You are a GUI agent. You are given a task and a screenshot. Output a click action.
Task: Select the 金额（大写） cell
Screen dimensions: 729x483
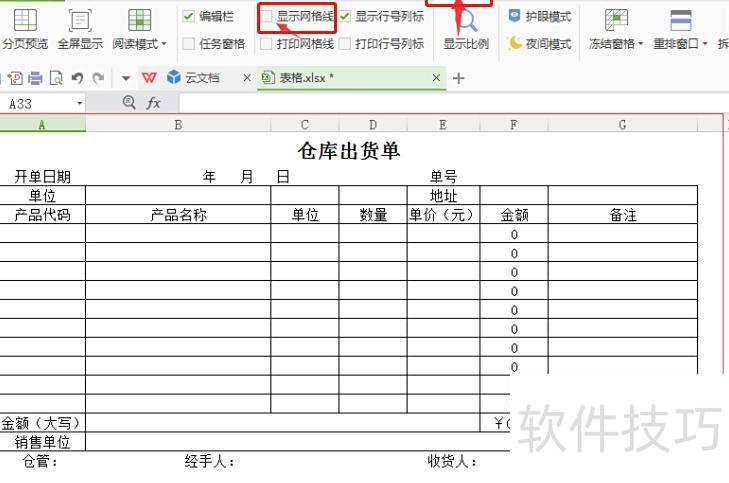pos(42,423)
